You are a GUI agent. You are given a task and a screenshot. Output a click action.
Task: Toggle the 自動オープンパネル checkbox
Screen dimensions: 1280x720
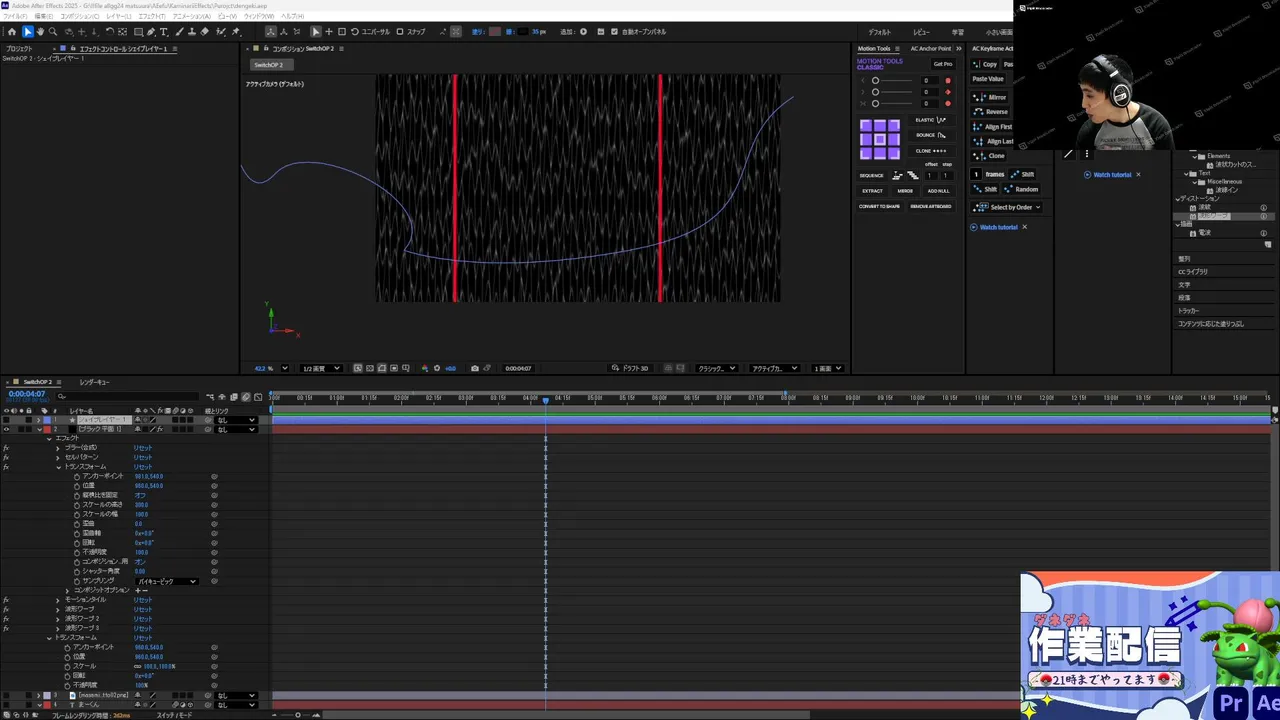tap(614, 32)
